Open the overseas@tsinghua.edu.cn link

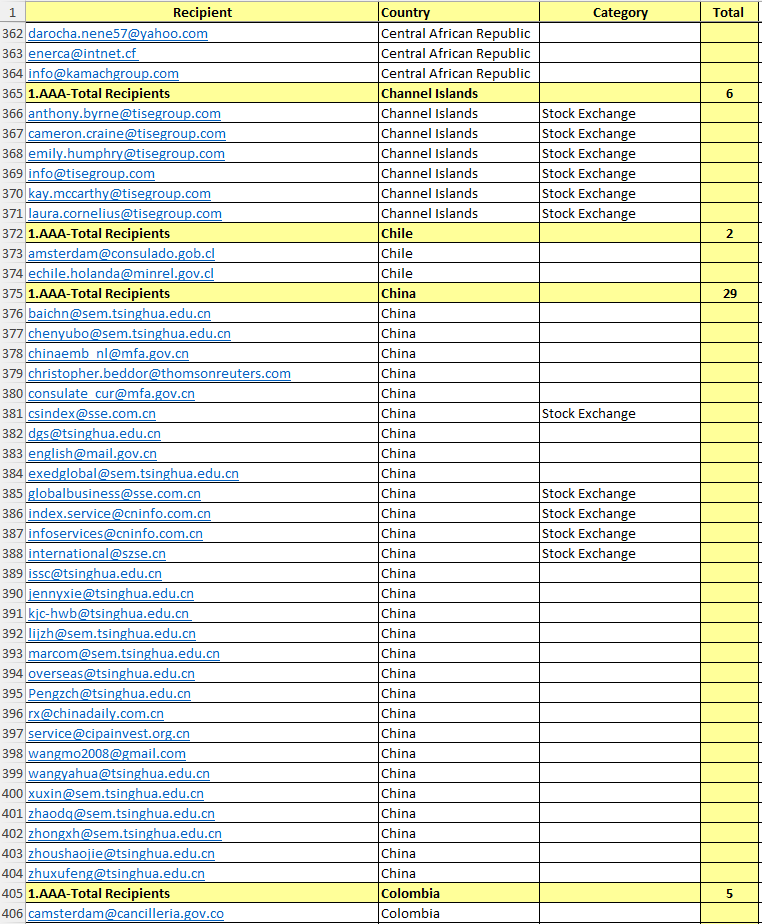pos(111,675)
